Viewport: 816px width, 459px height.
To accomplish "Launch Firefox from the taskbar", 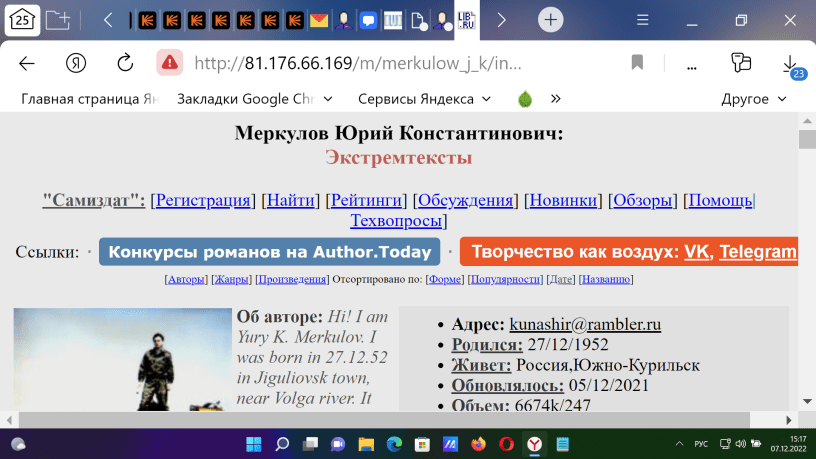I will (478, 443).
